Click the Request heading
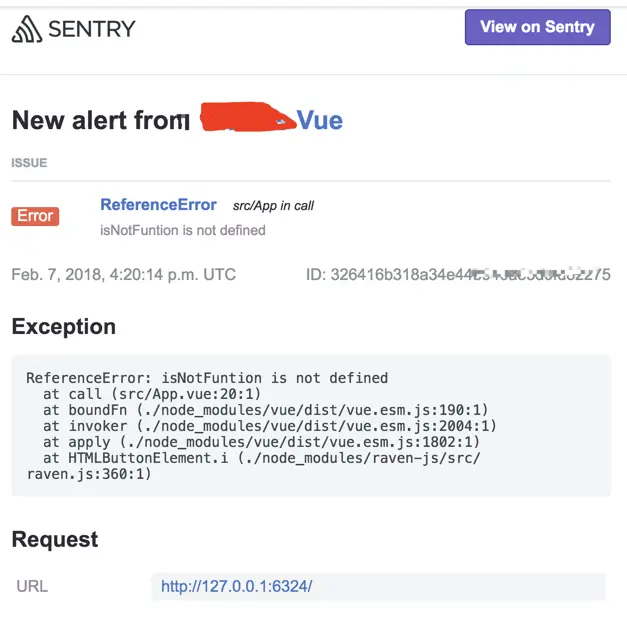This screenshot has height=632, width=627. point(55,539)
